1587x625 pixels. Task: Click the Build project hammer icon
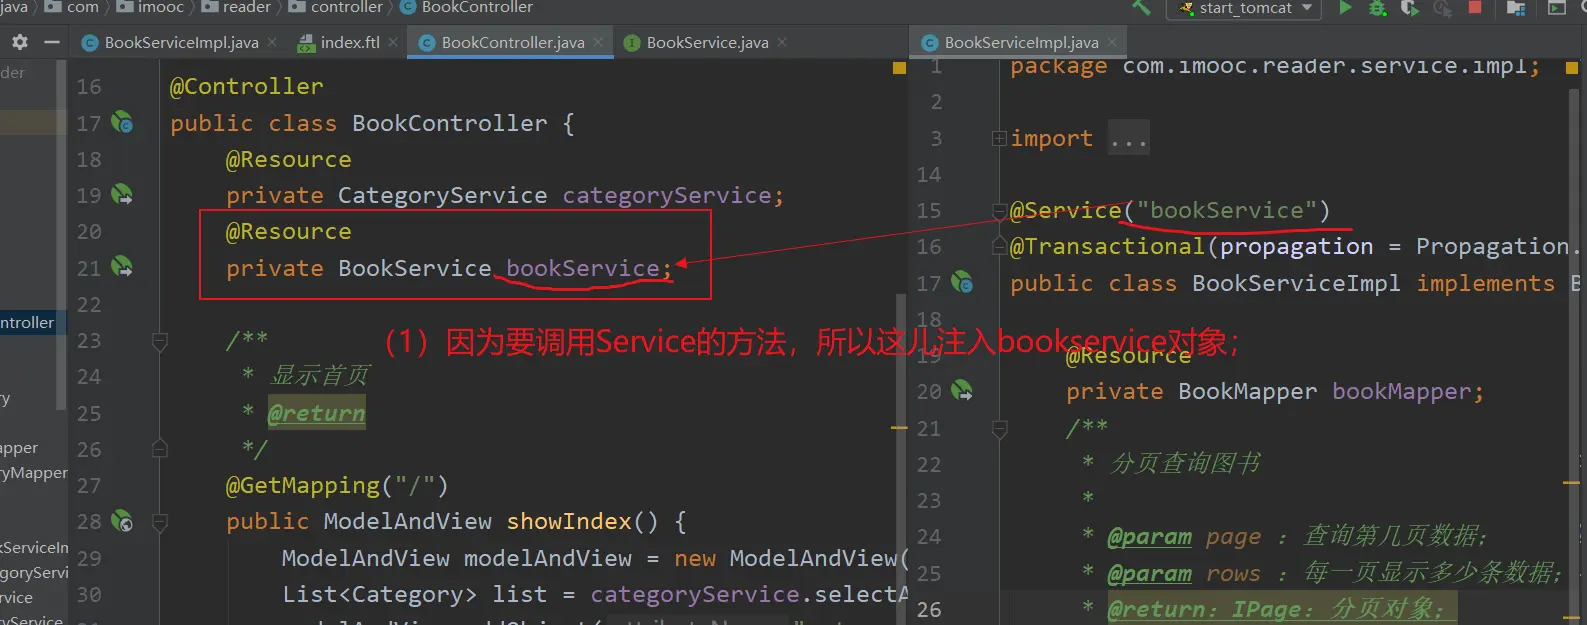point(1141,7)
